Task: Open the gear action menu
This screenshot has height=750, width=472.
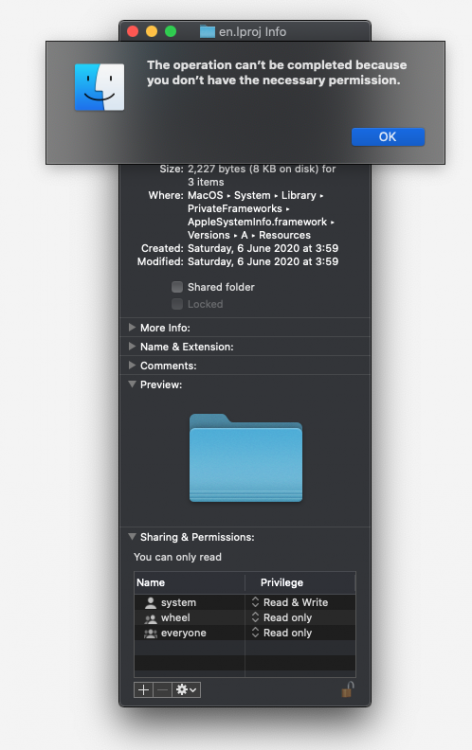Action: coord(186,690)
